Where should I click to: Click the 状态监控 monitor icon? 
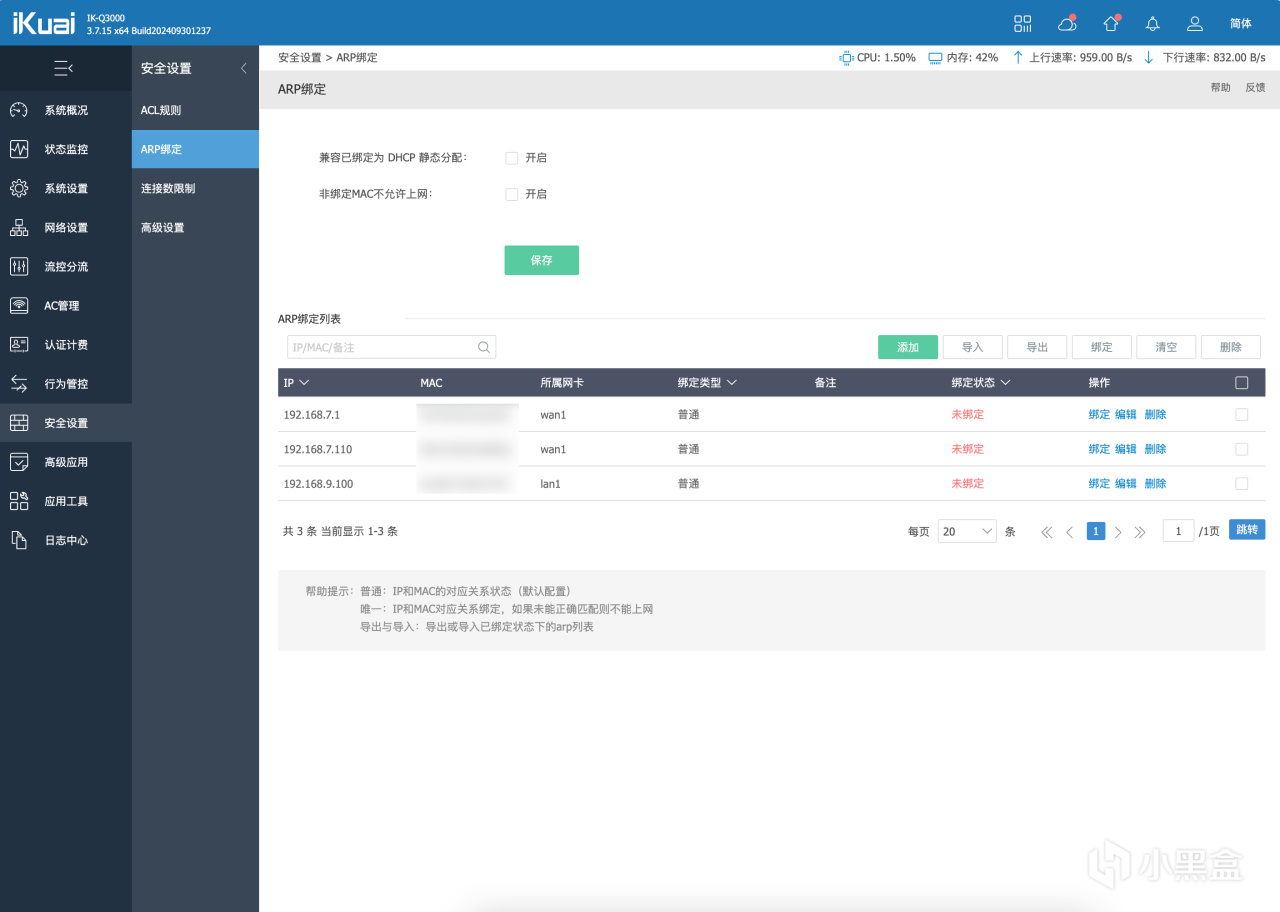[x=19, y=149]
